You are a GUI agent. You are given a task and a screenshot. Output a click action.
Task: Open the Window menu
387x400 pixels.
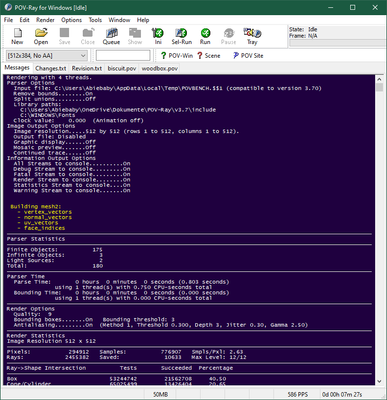[x=119, y=20]
